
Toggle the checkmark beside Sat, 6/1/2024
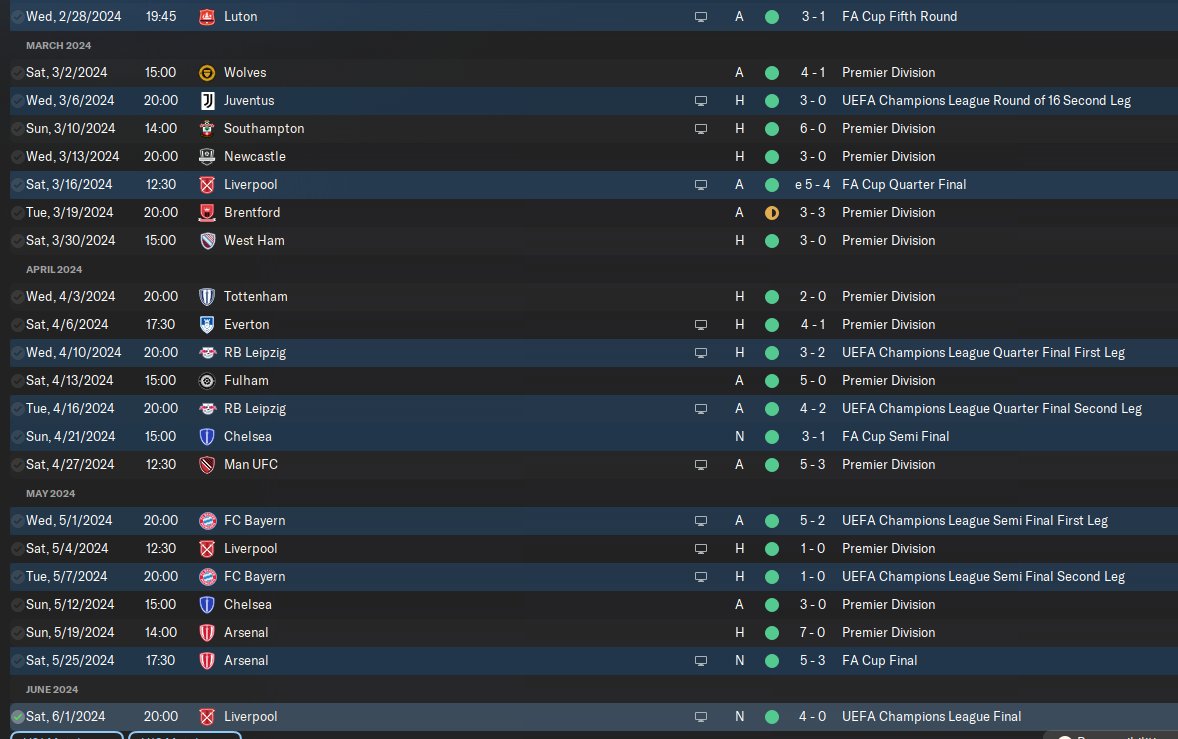(17, 716)
